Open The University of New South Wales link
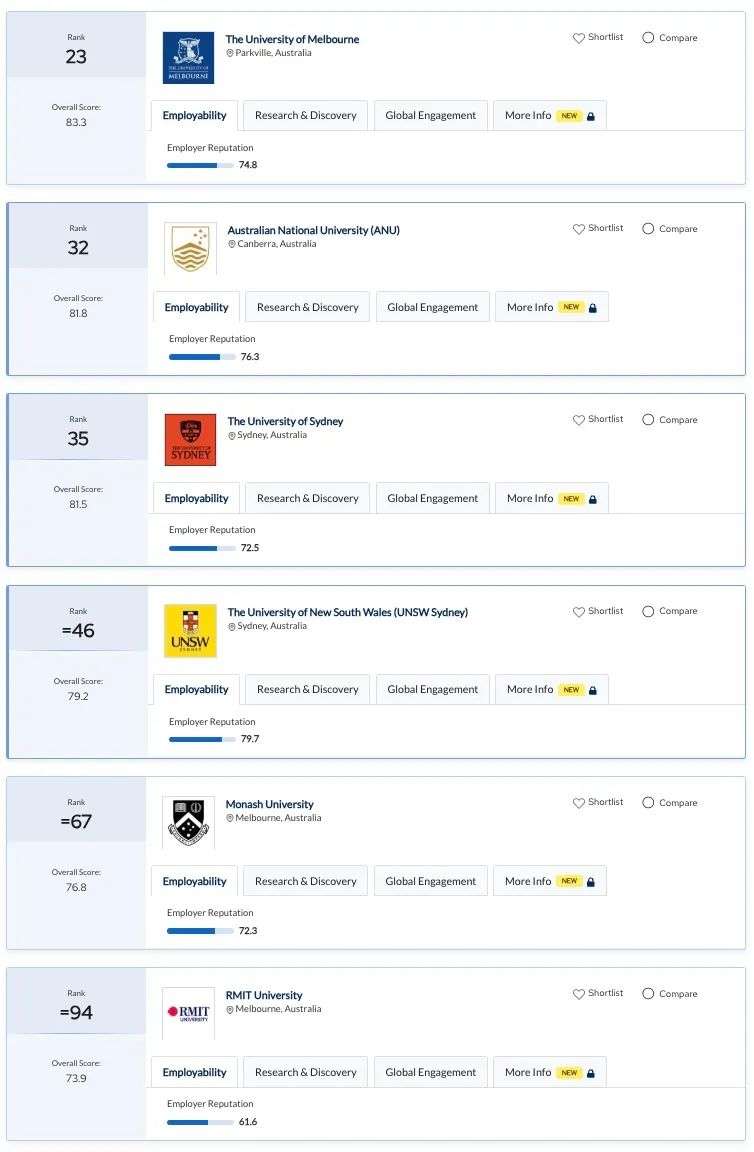This screenshot has width=754, height=1152. (x=348, y=612)
